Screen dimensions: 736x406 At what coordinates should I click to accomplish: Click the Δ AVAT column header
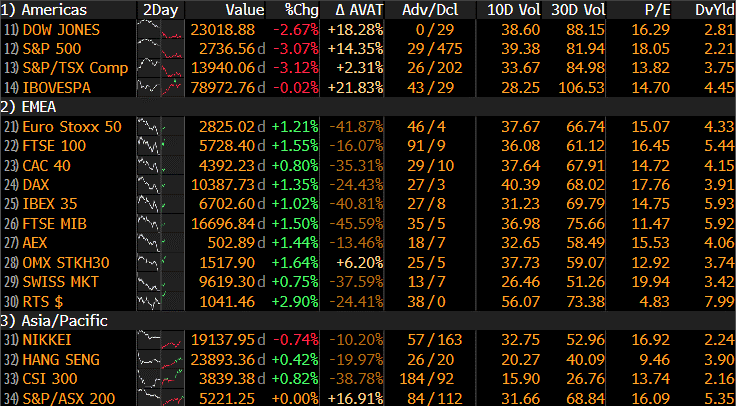click(x=360, y=10)
